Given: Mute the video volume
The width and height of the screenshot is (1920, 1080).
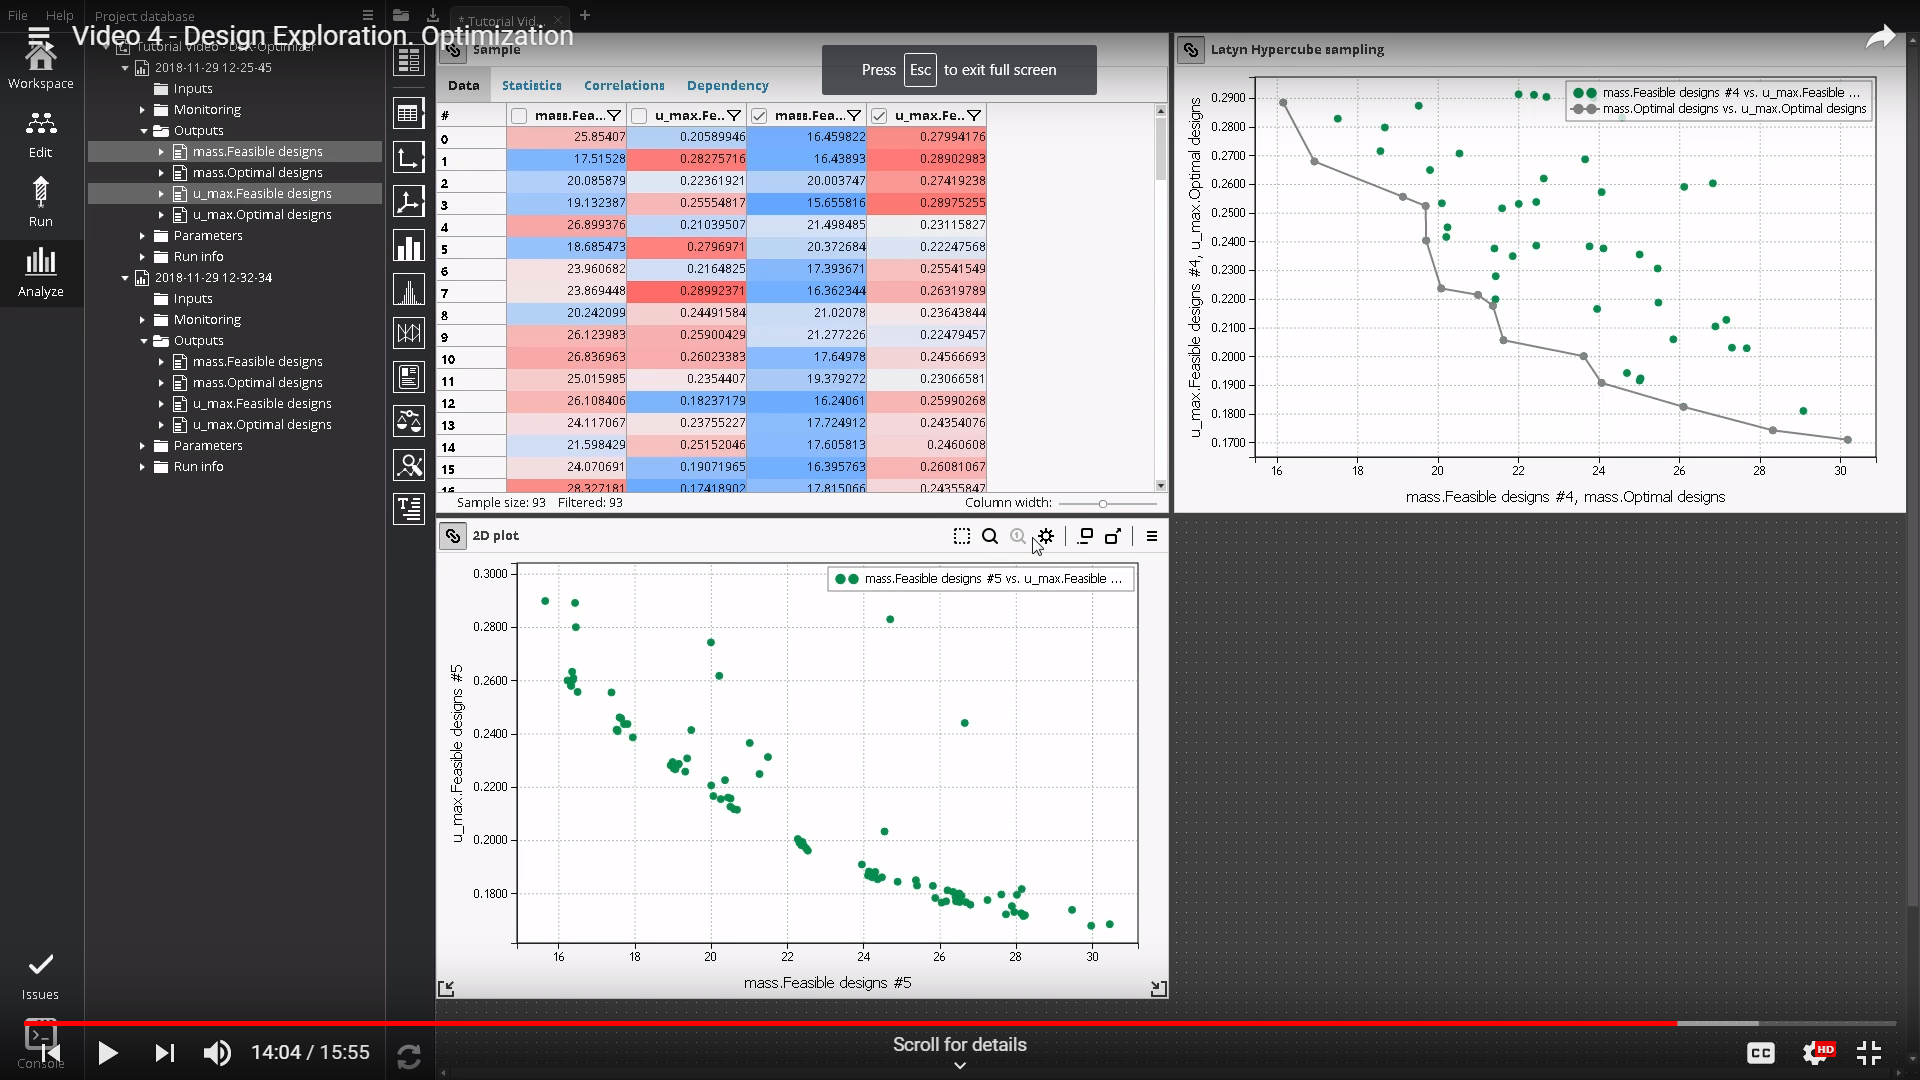Looking at the screenshot, I should point(217,1053).
